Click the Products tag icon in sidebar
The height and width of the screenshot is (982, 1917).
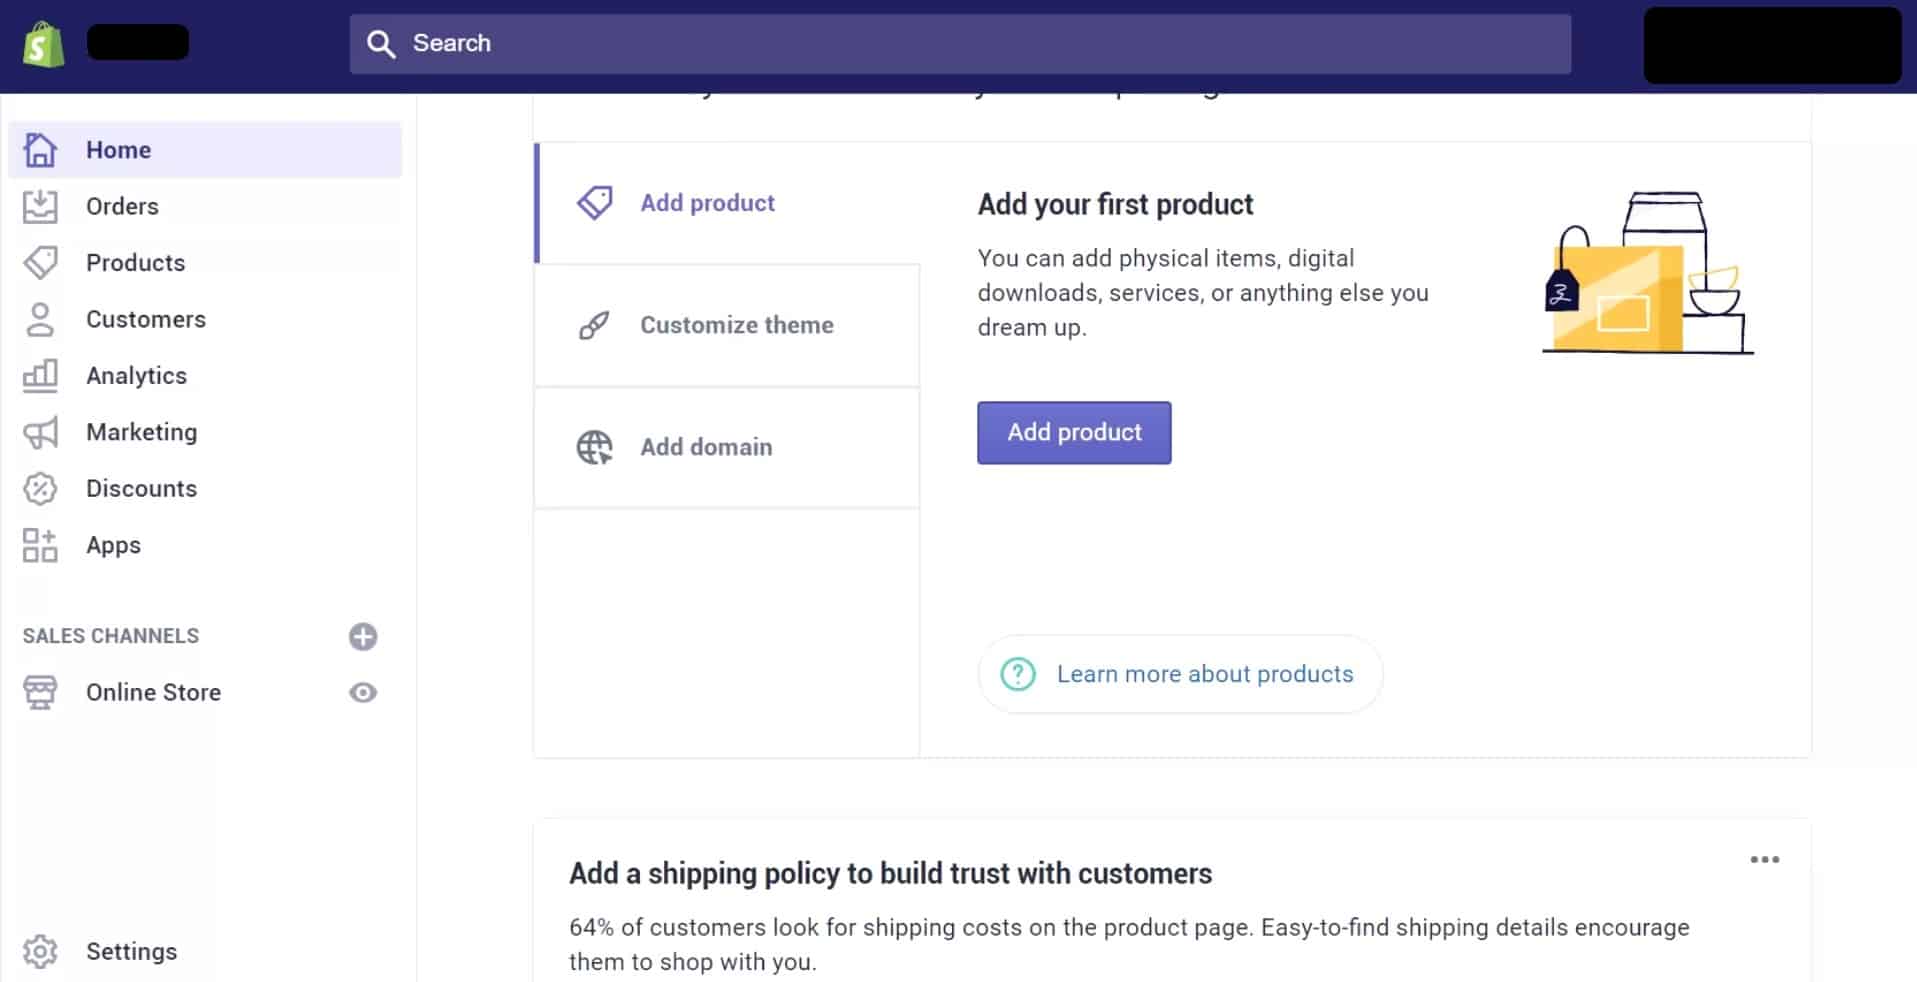tap(40, 263)
